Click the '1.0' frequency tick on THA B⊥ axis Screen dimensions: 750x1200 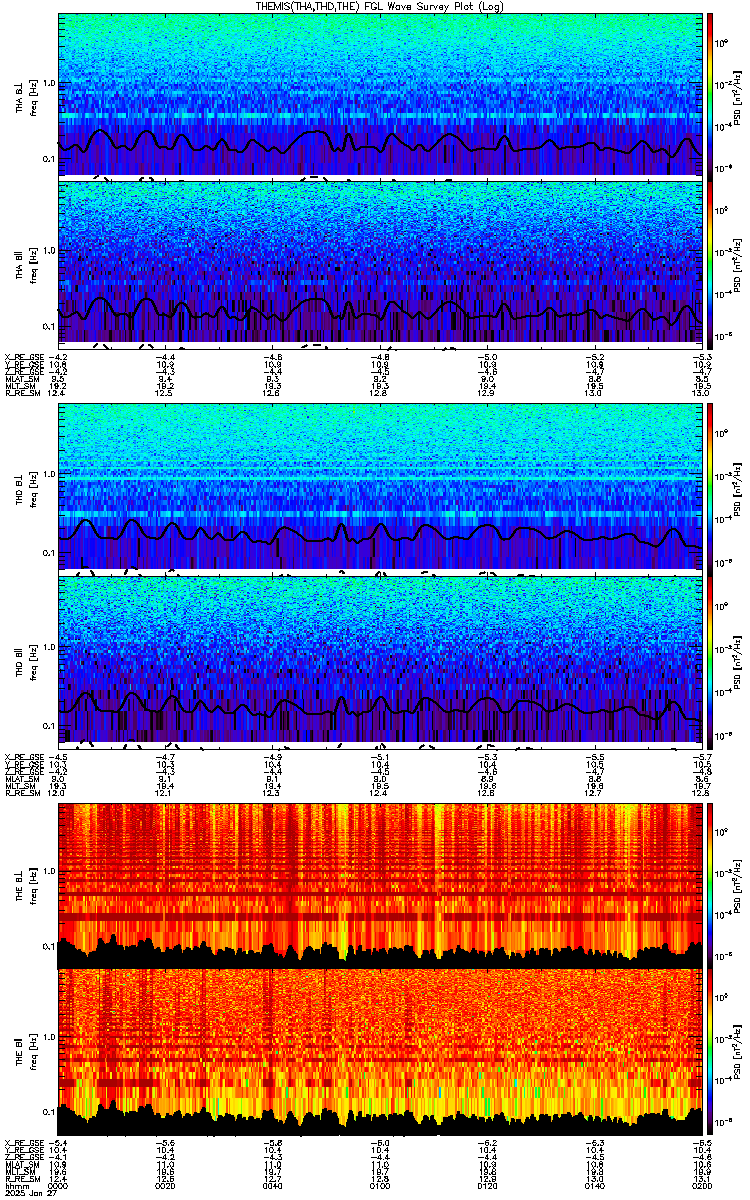(x=49, y=83)
